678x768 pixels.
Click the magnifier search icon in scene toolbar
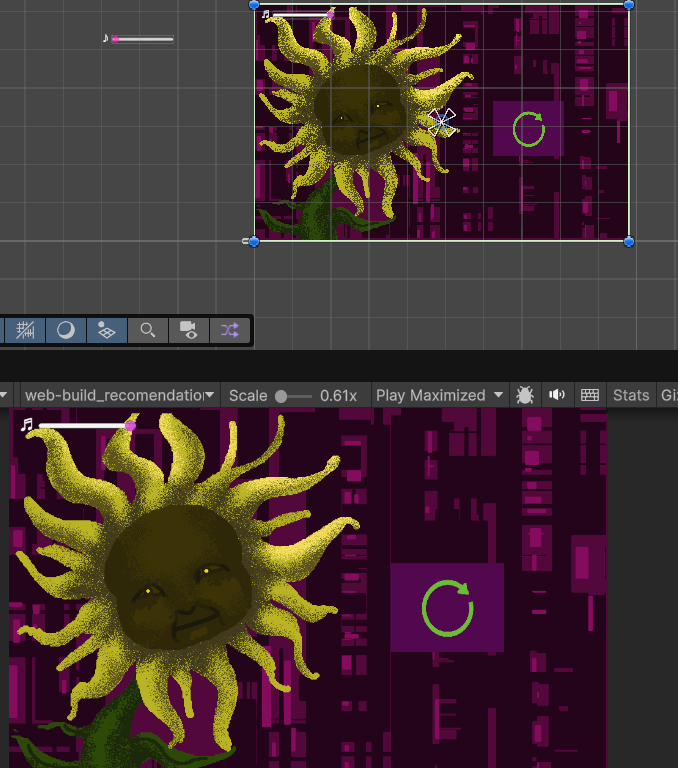[x=148, y=330]
